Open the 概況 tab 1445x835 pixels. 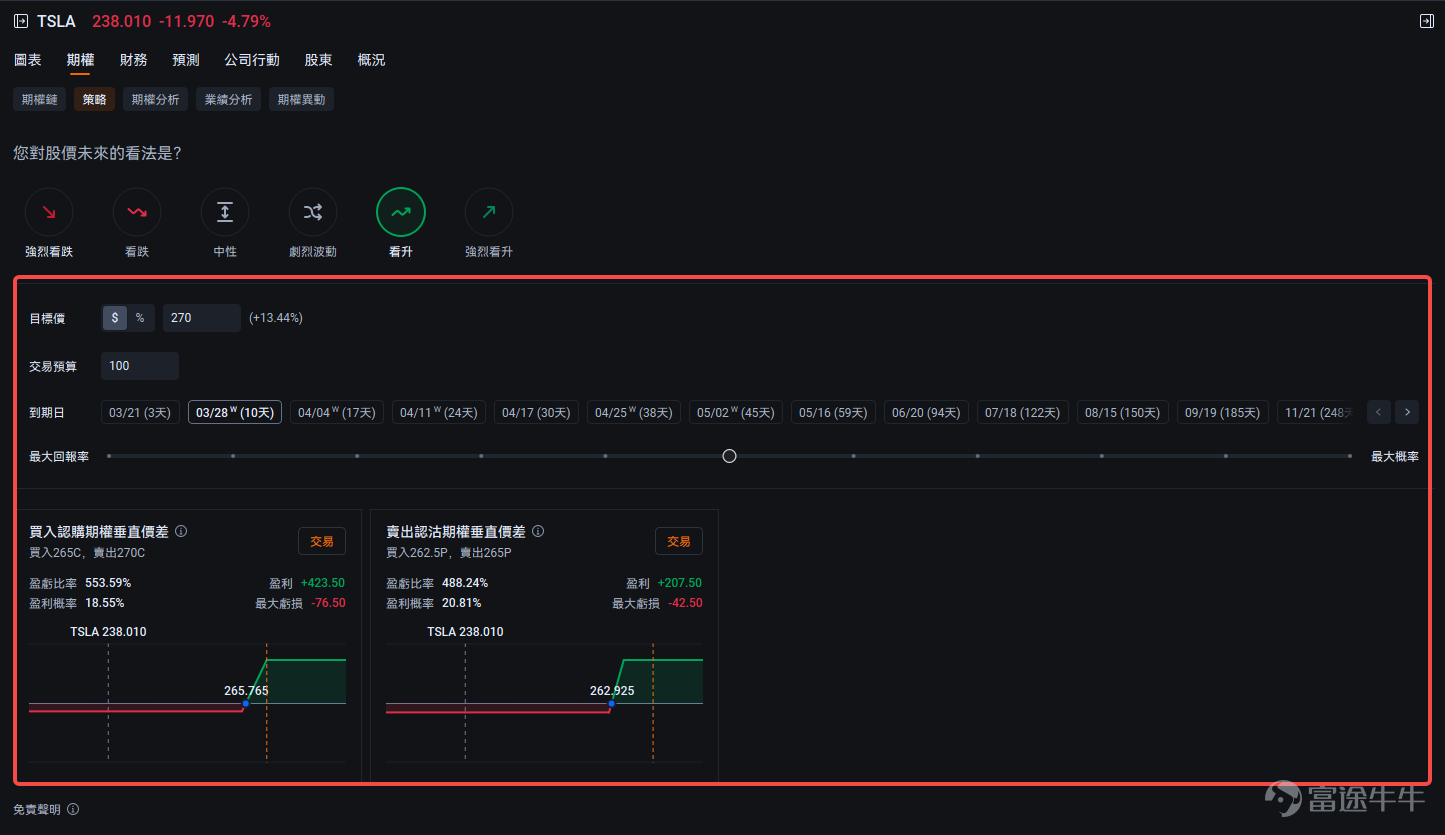(x=371, y=60)
